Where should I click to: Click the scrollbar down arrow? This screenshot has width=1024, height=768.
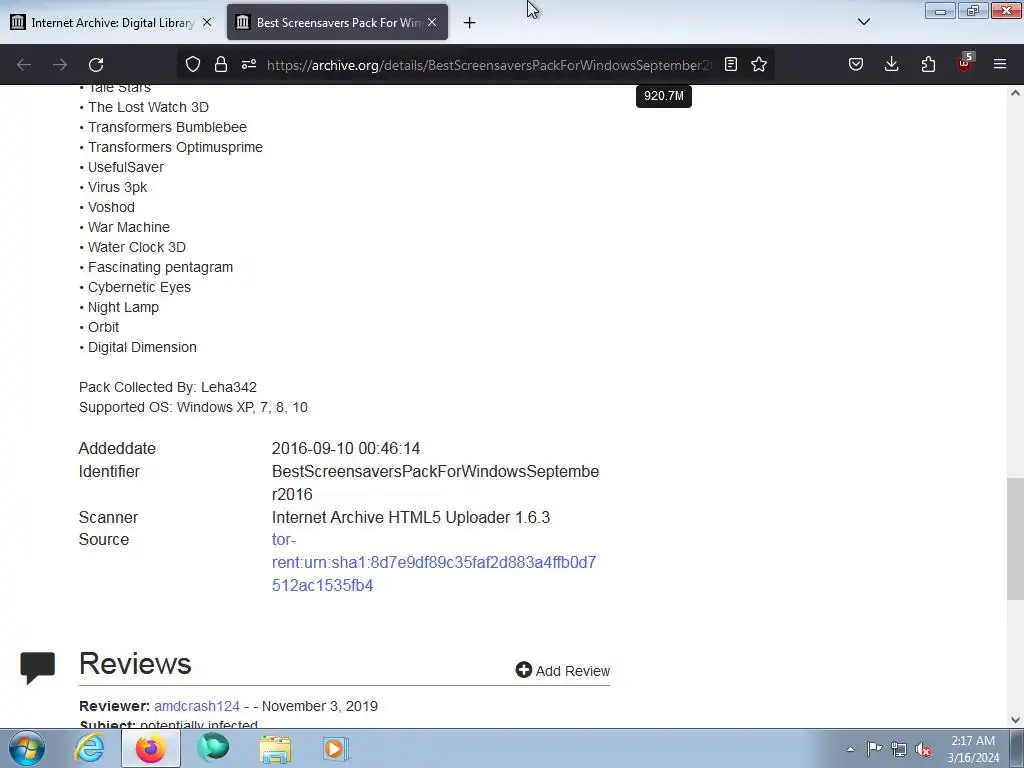pyautogui.click(x=1015, y=720)
